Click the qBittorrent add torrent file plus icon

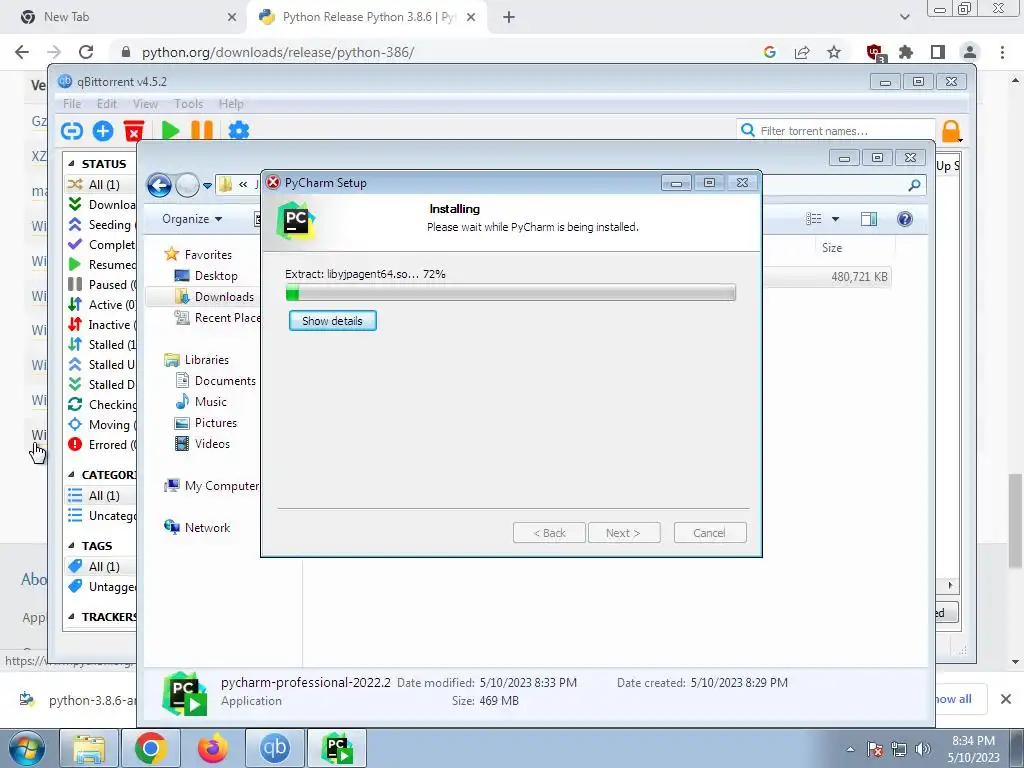click(103, 131)
